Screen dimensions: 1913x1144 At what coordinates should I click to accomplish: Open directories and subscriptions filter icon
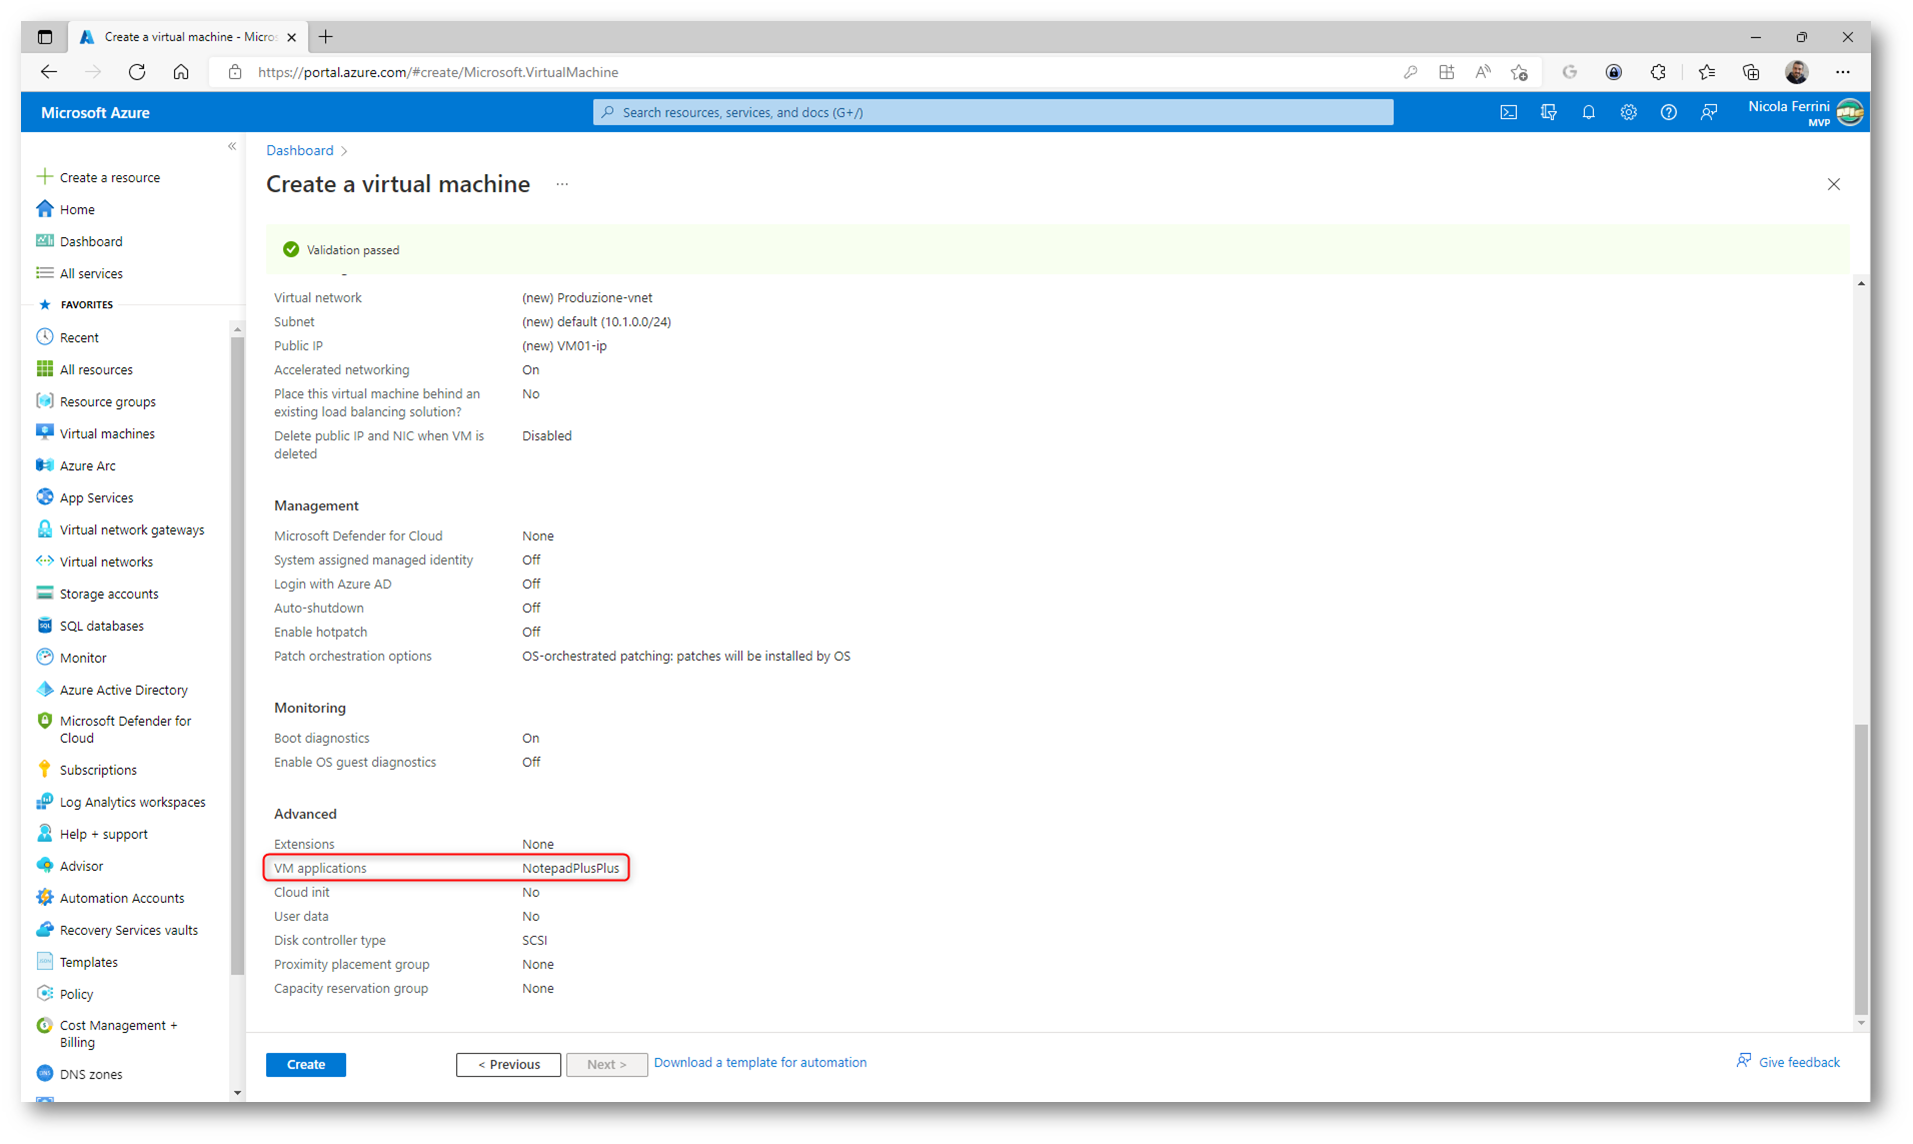(1548, 113)
